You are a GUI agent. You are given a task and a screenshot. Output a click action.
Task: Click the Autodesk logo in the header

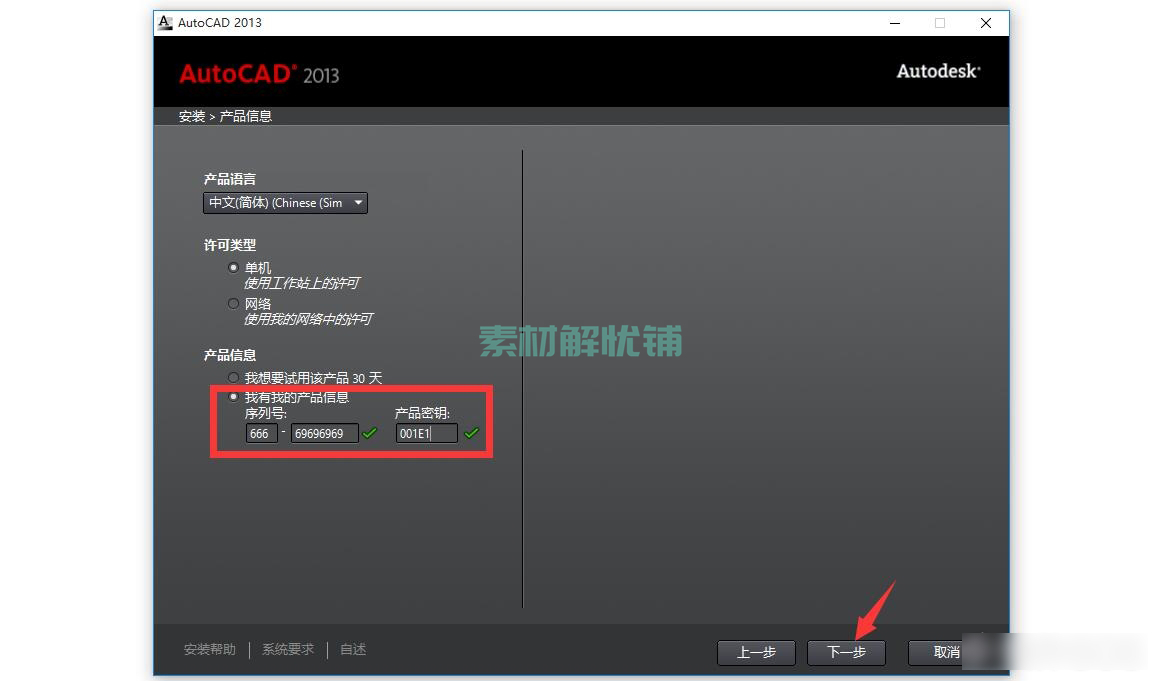coord(938,71)
